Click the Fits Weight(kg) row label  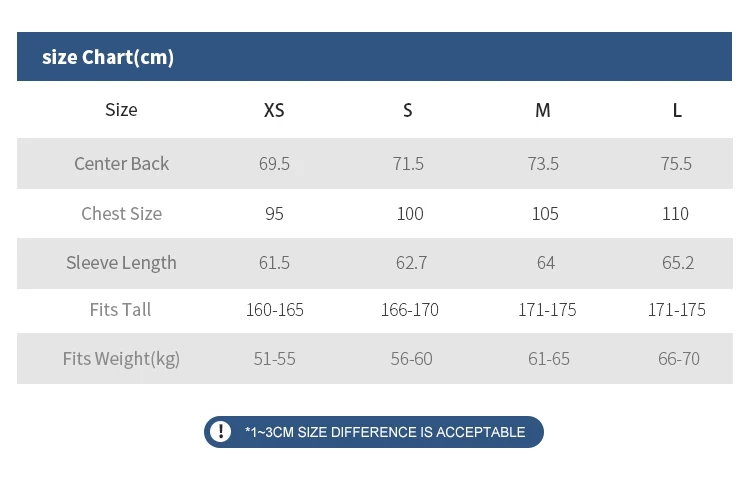[121, 359]
